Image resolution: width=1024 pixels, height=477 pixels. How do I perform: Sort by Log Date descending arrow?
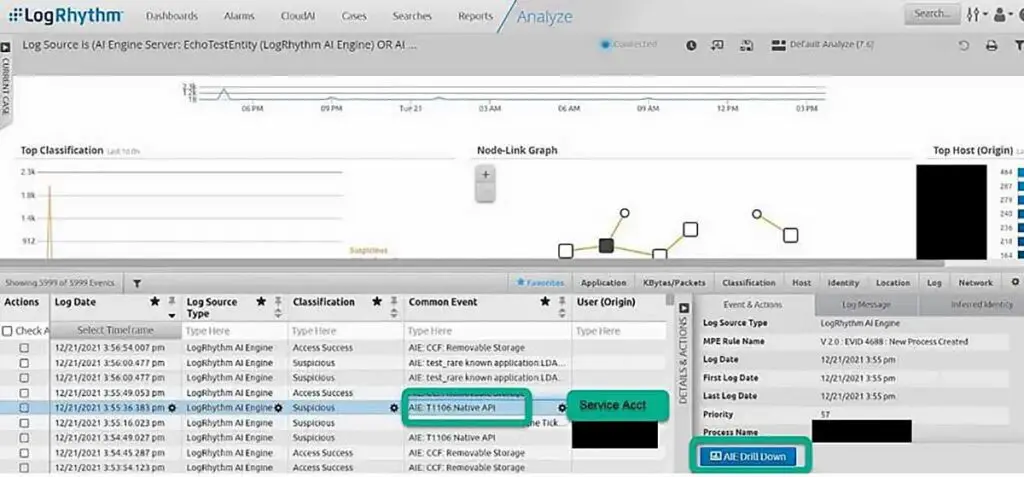point(172,315)
